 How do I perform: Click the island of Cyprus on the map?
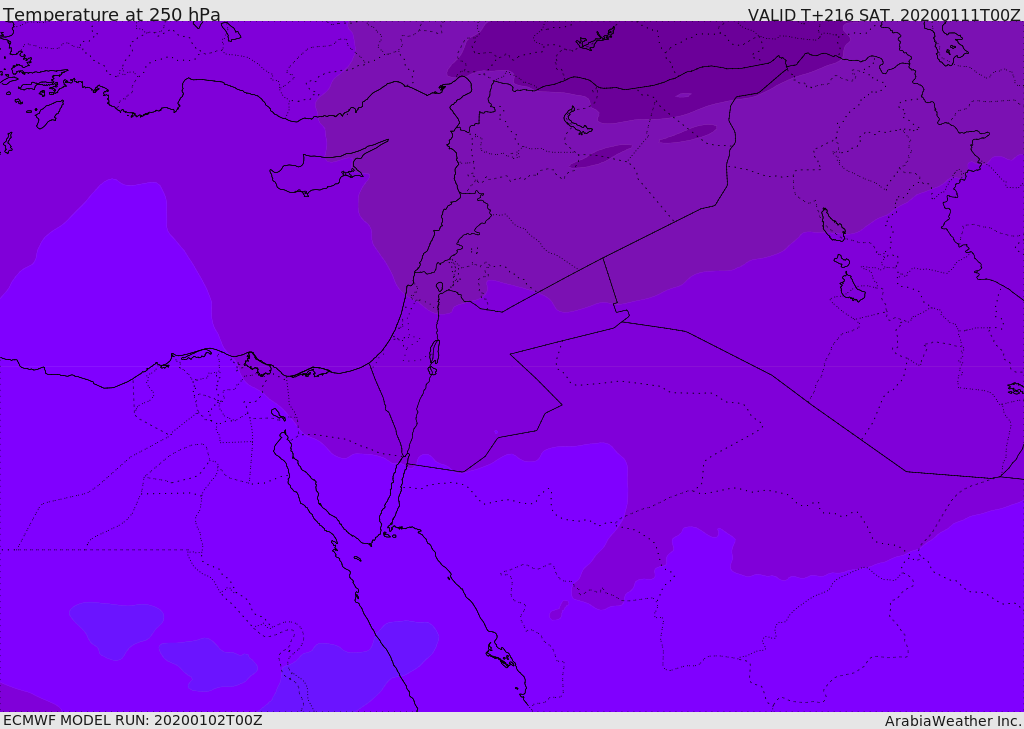pos(322,172)
